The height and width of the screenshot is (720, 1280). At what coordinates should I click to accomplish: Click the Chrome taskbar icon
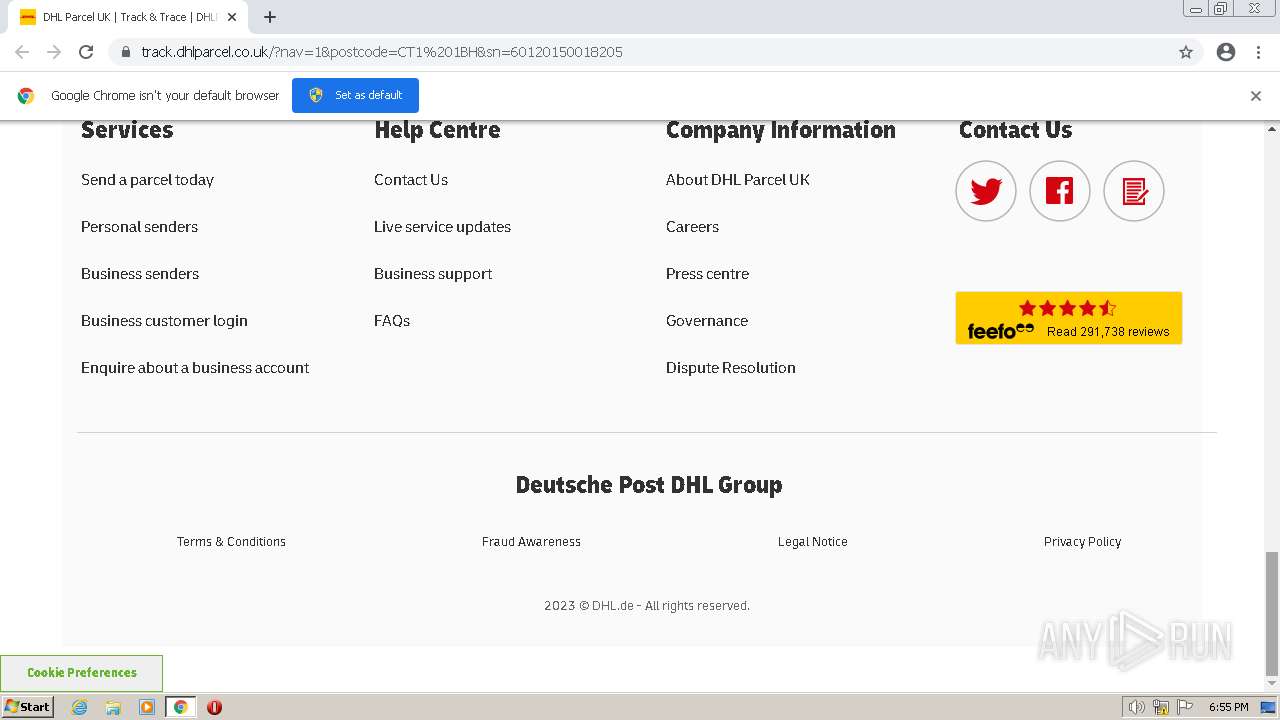click(180, 707)
